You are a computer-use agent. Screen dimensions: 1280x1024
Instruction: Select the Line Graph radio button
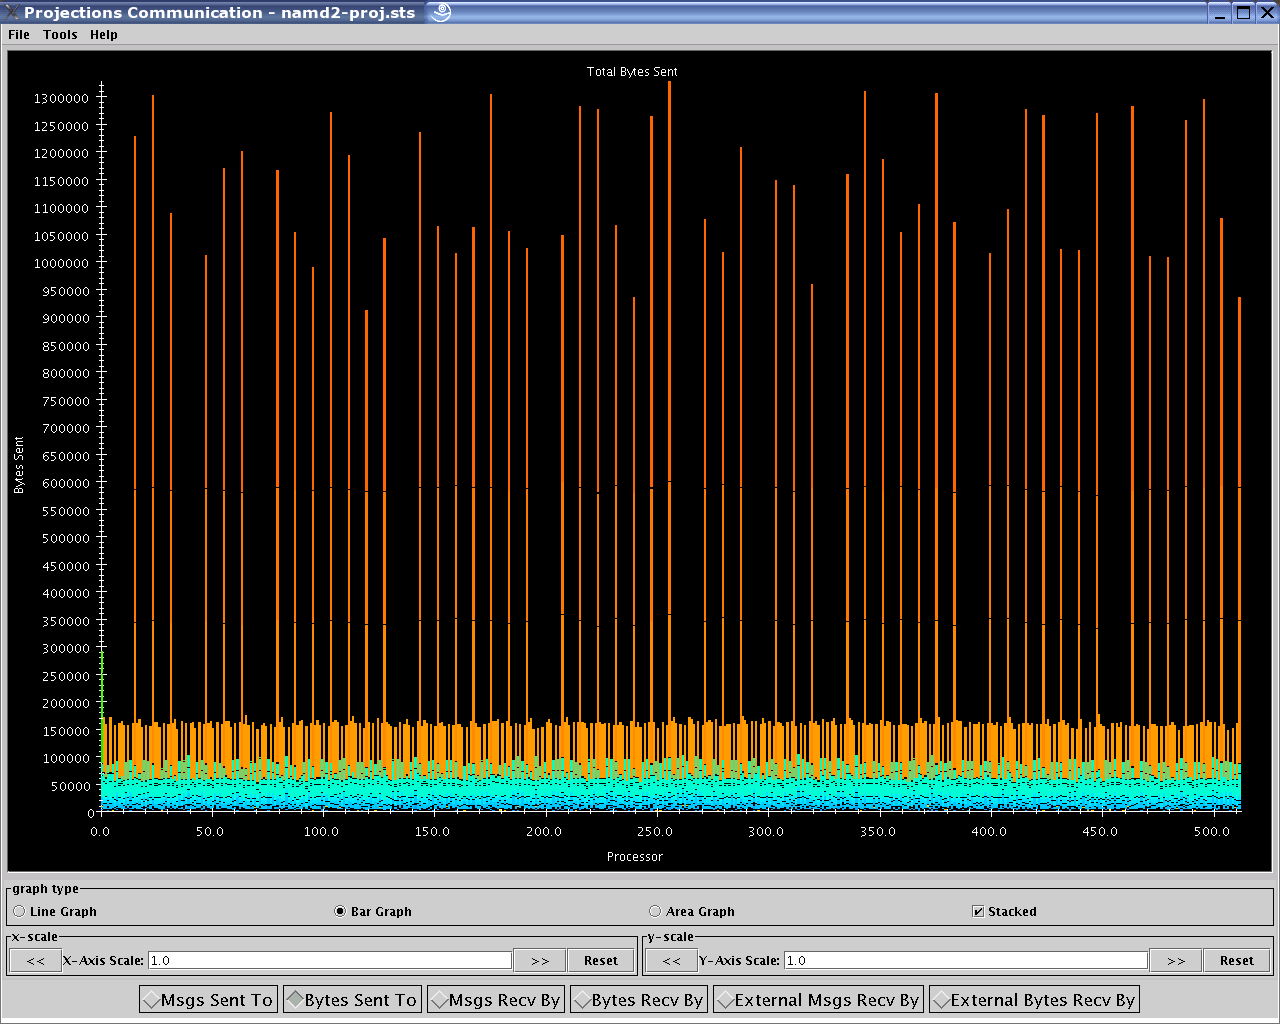pyautogui.click(x=20, y=911)
